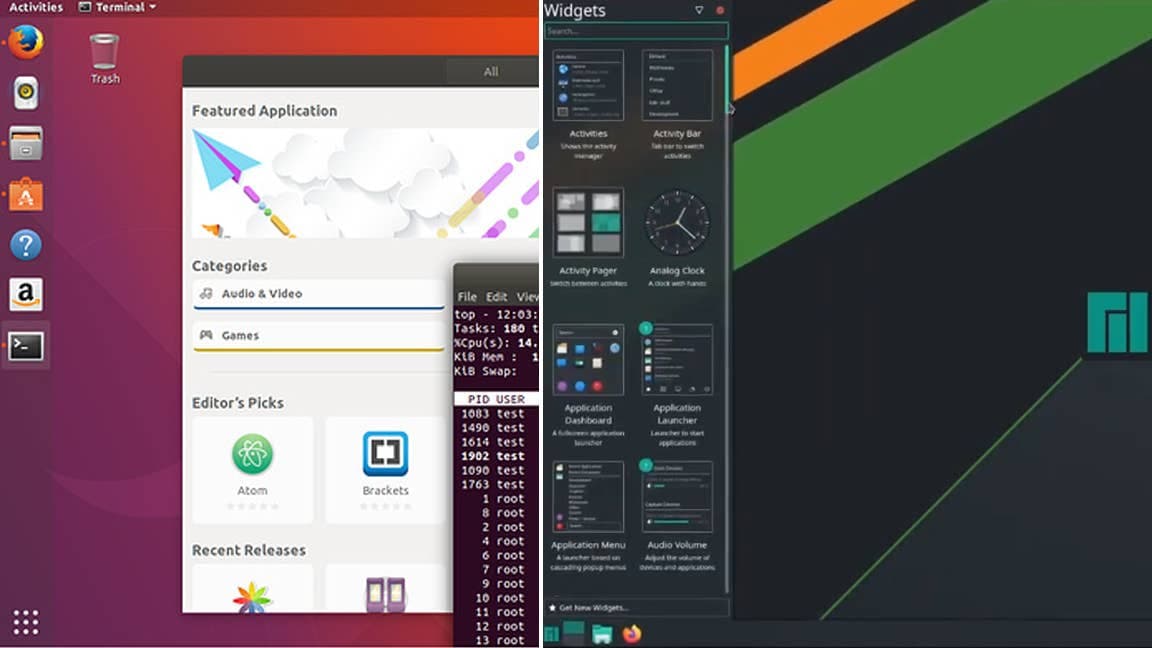The height and width of the screenshot is (648, 1152).
Task: Open Terminal from the Ubuntu dock
Action: pos(25,345)
